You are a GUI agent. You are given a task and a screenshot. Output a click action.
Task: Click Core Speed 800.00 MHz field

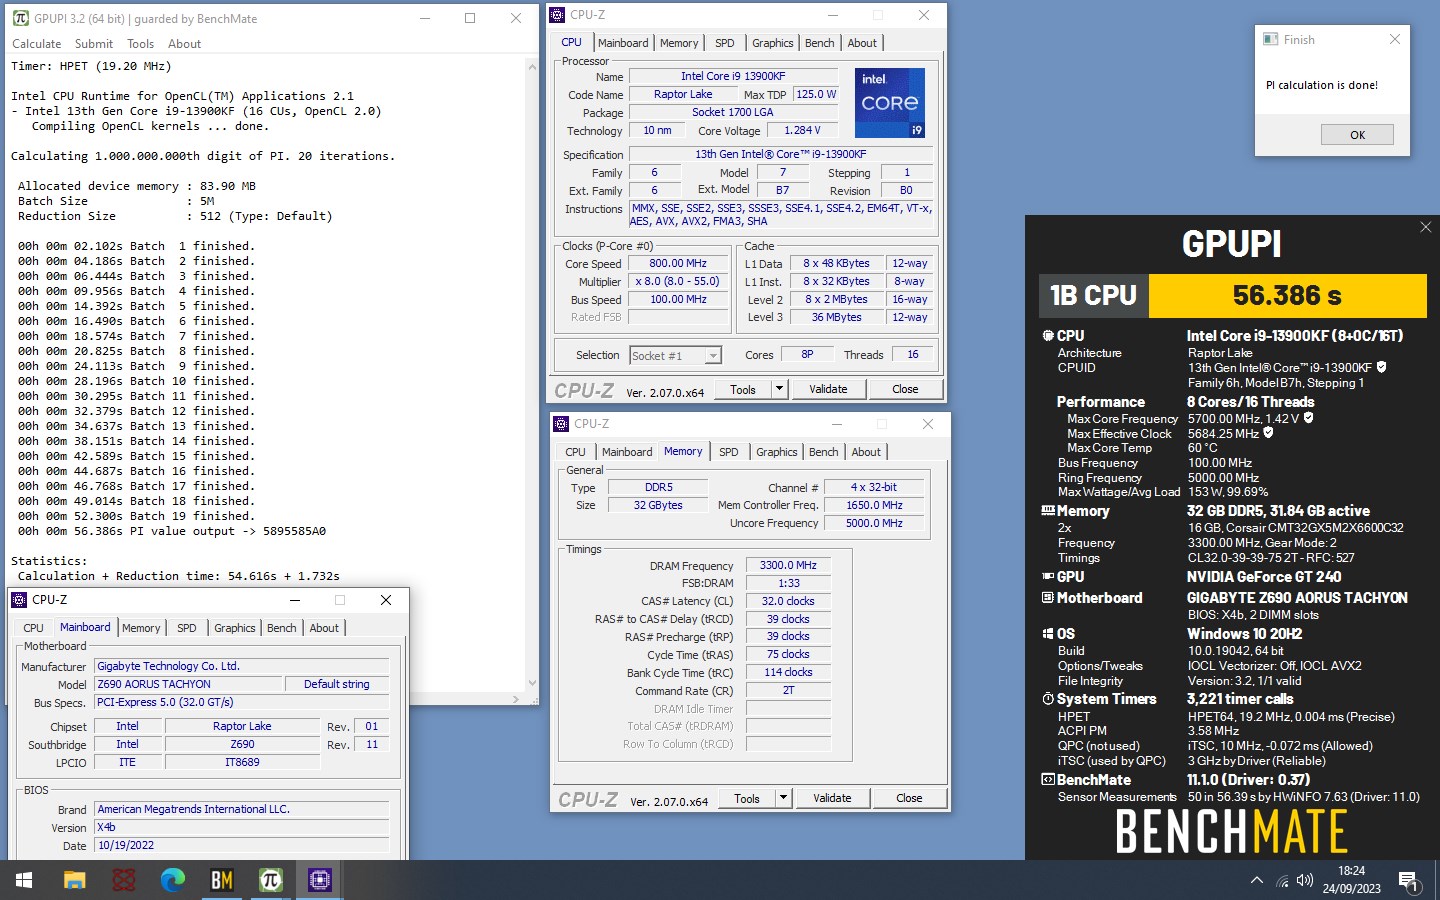(678, 264)
